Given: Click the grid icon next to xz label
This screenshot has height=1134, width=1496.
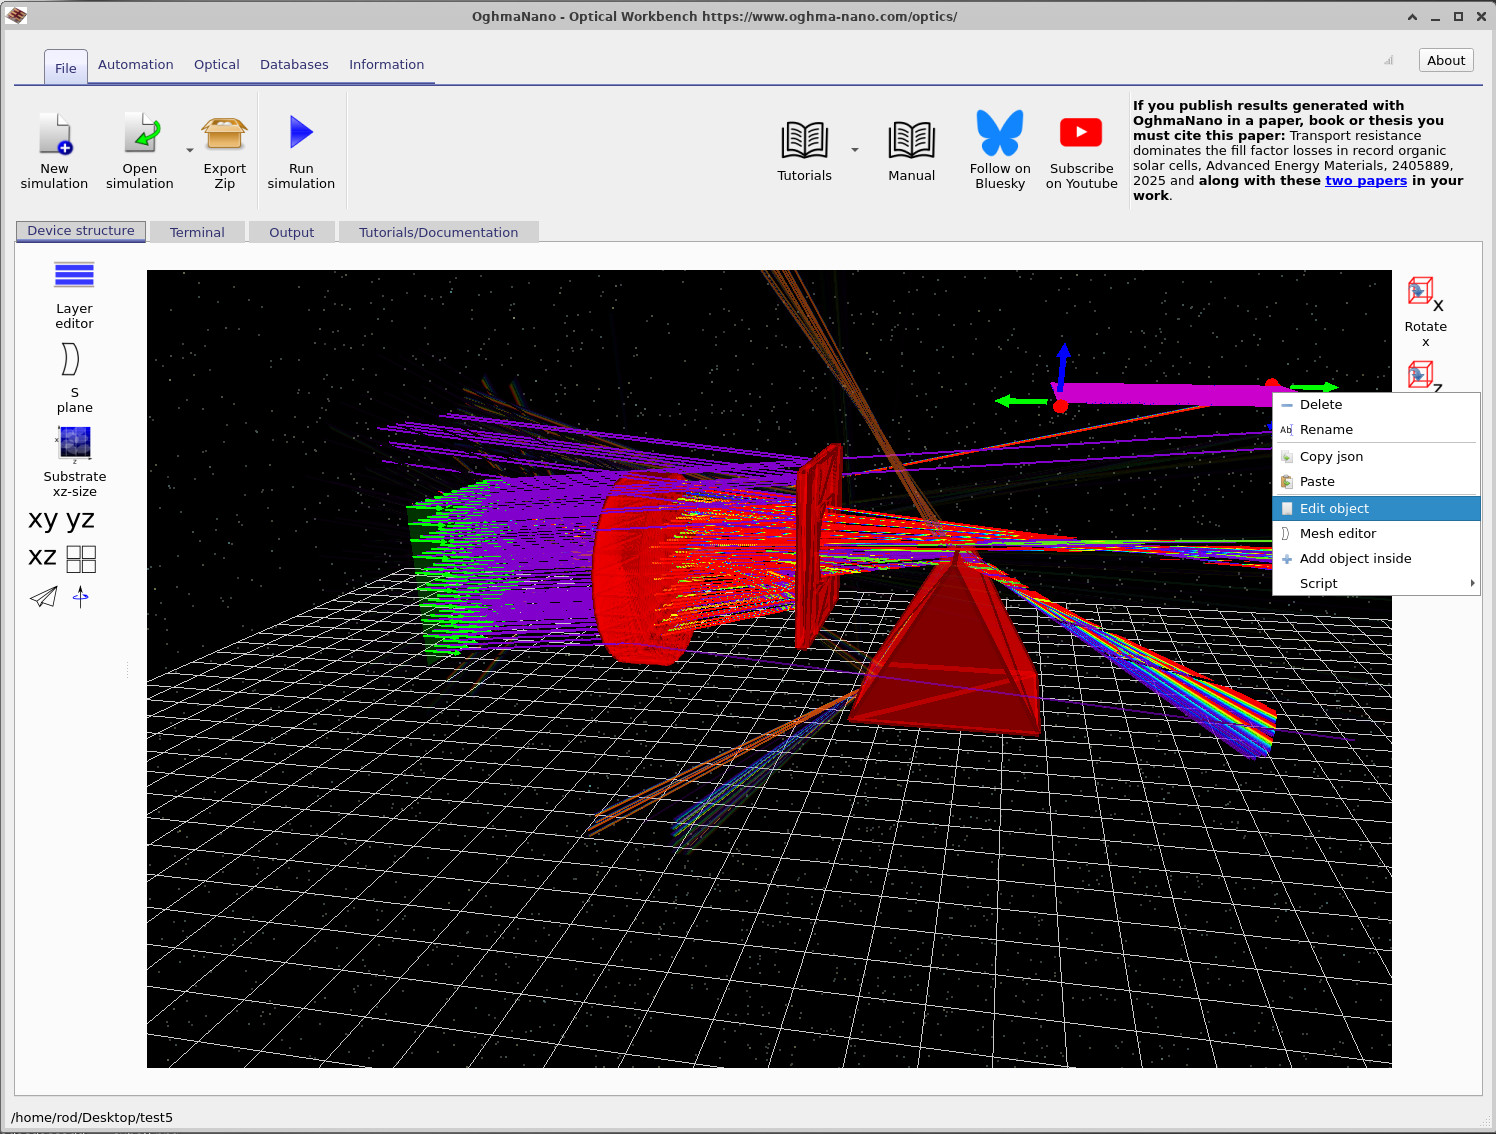Looking at the screenshot, I should click(81, 558).
